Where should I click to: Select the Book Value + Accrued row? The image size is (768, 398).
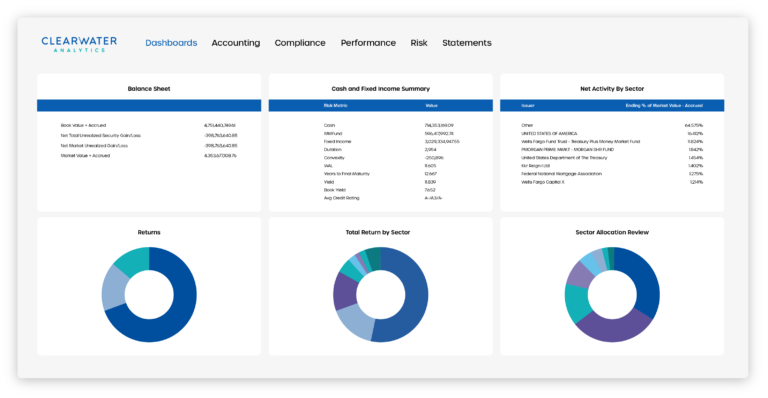pyautogui.click(x=149, y=125)
